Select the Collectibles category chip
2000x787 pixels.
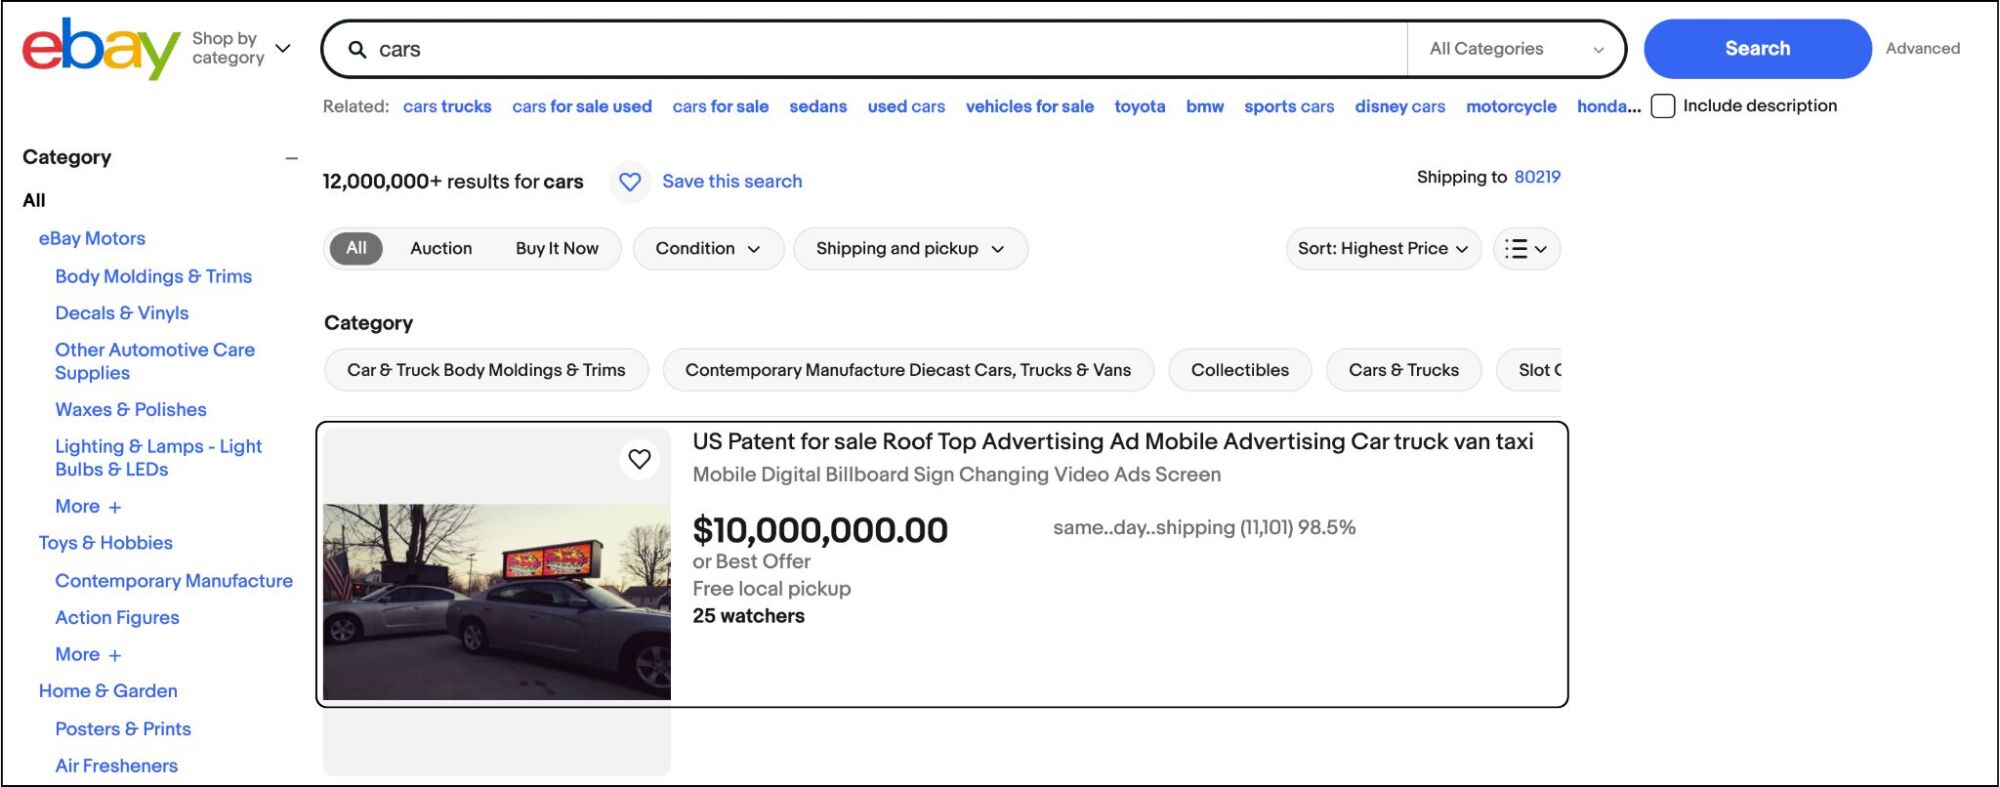1240,370
